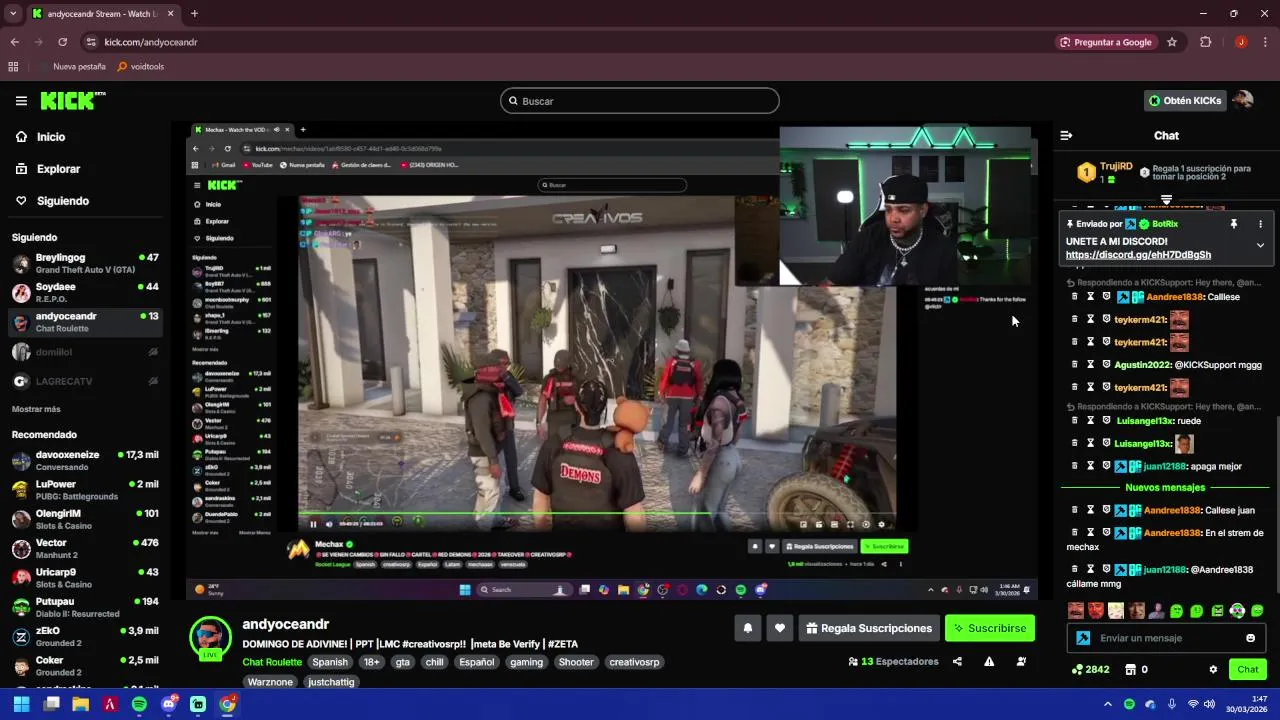This screenshot has width=1280, height=720.
Task: Open the user icon beside the report icon
Action: [x=1021, y=661]
